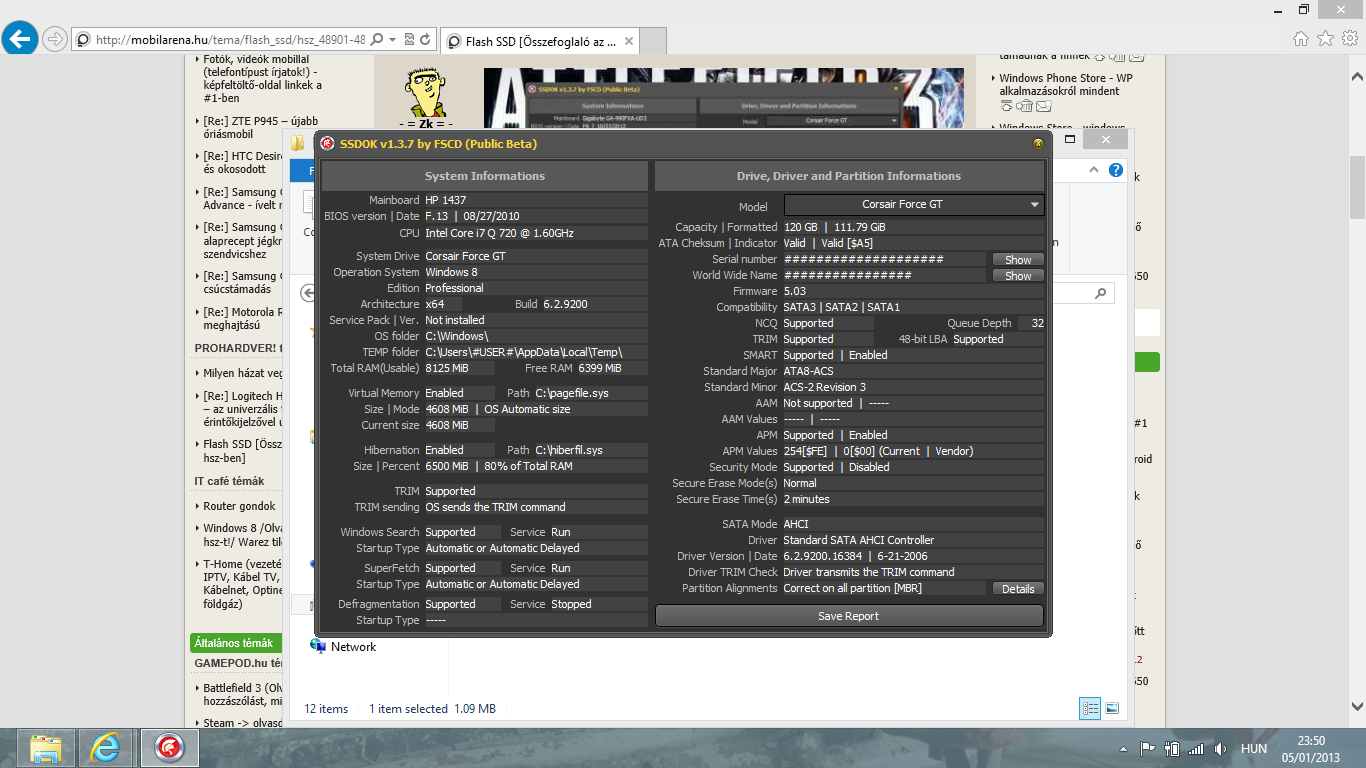Show the hidden Serial number
1366x768 pixels.
(x=1018, y=260)
